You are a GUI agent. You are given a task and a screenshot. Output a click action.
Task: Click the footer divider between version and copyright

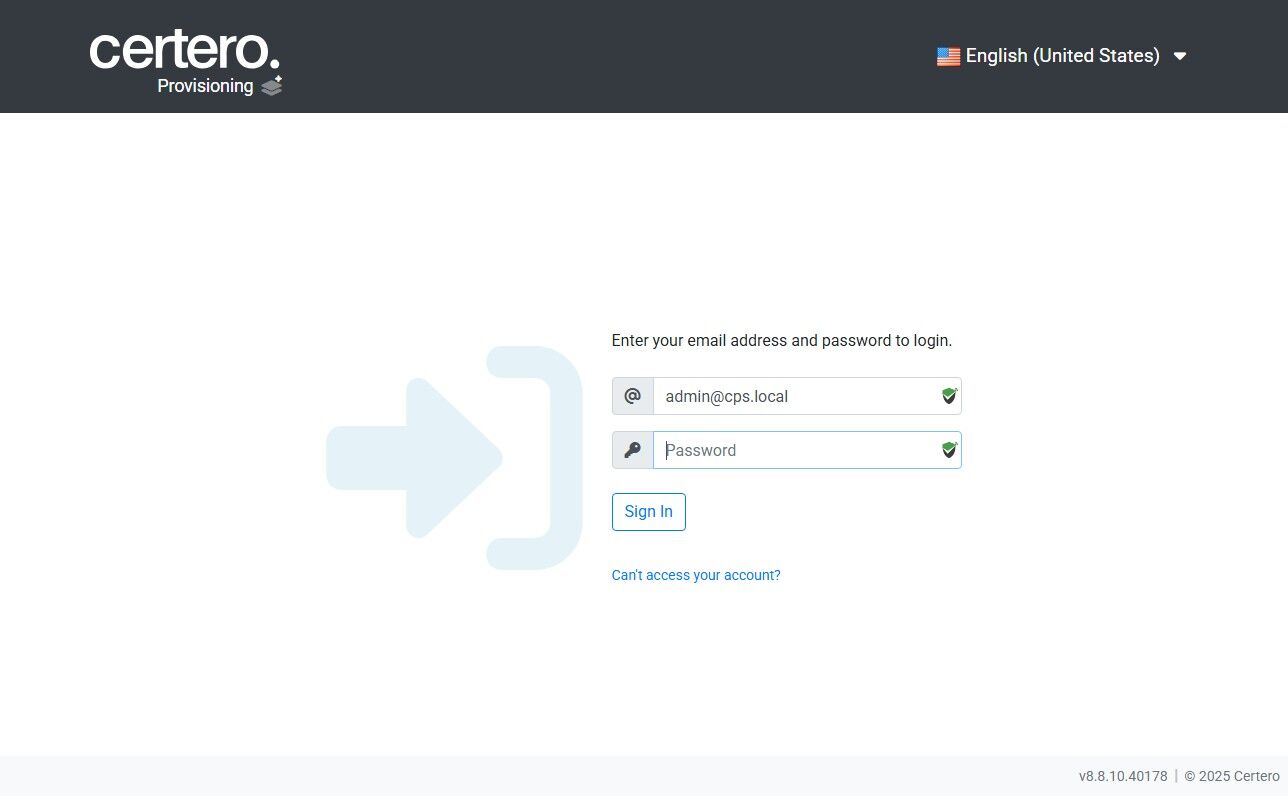click(x=1176, y=776)
